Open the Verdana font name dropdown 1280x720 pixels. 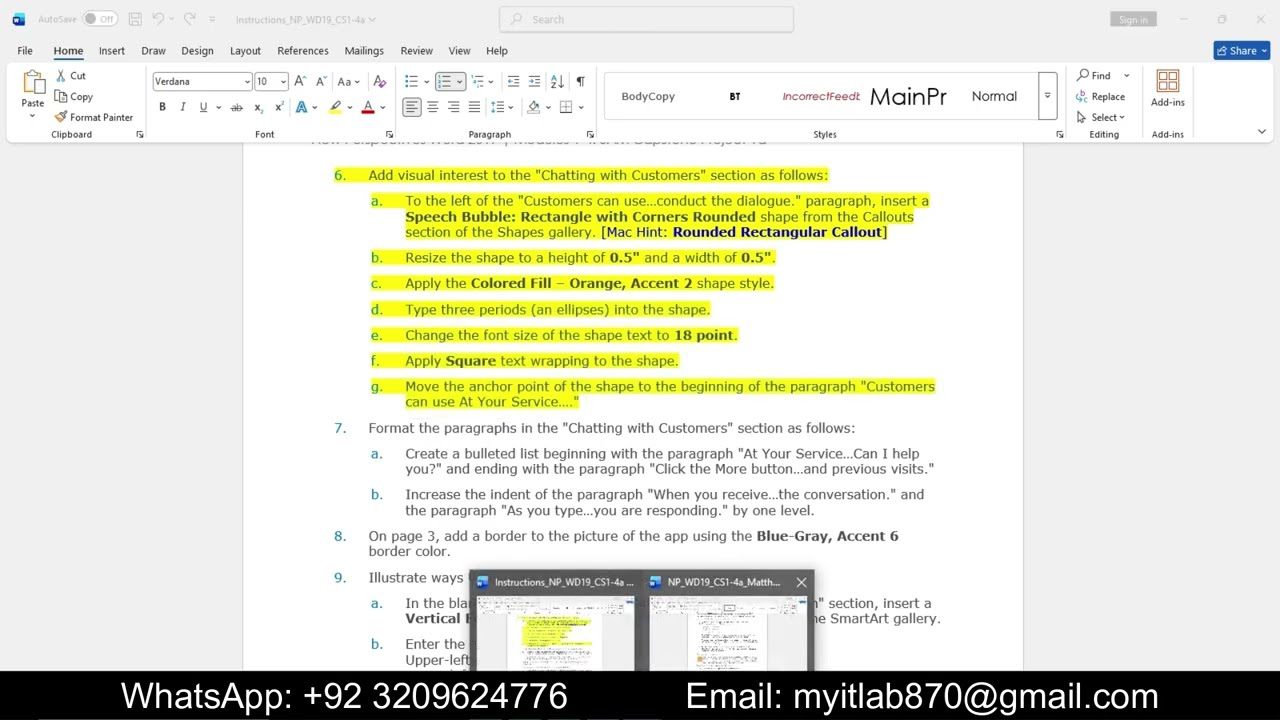[247, 82]
